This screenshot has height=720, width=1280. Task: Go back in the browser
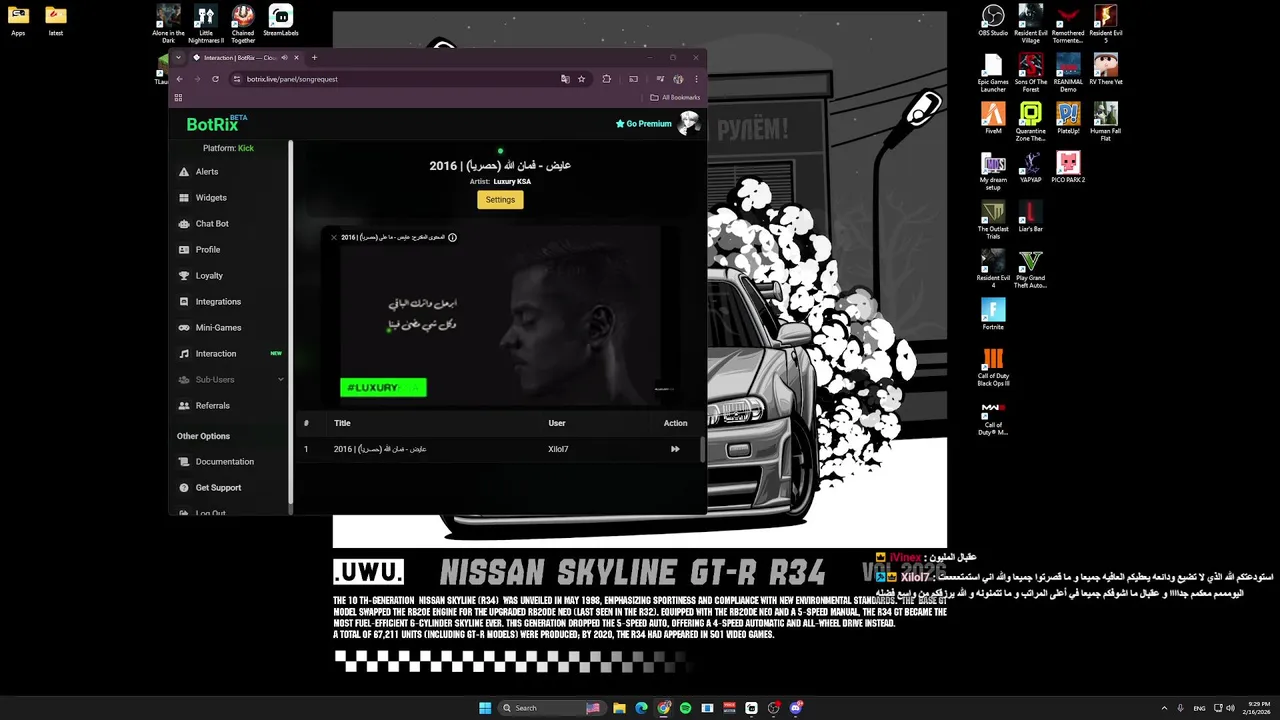(179, 79)
